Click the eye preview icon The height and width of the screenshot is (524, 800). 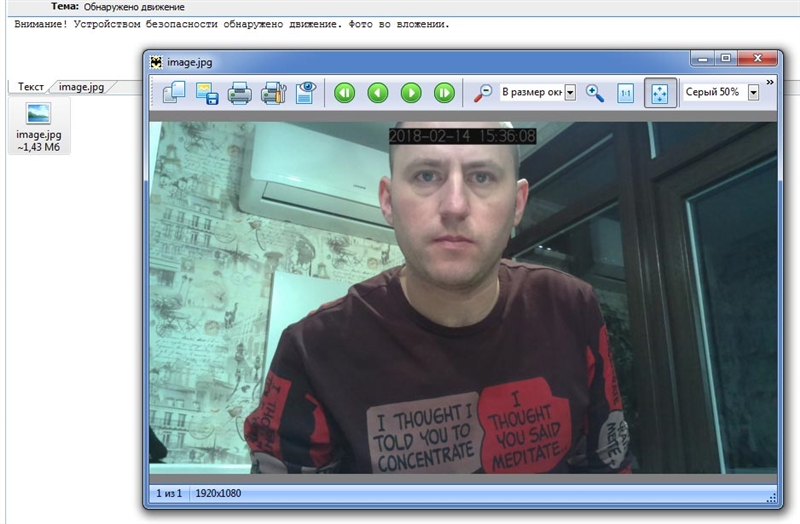[x=304, y=93]
